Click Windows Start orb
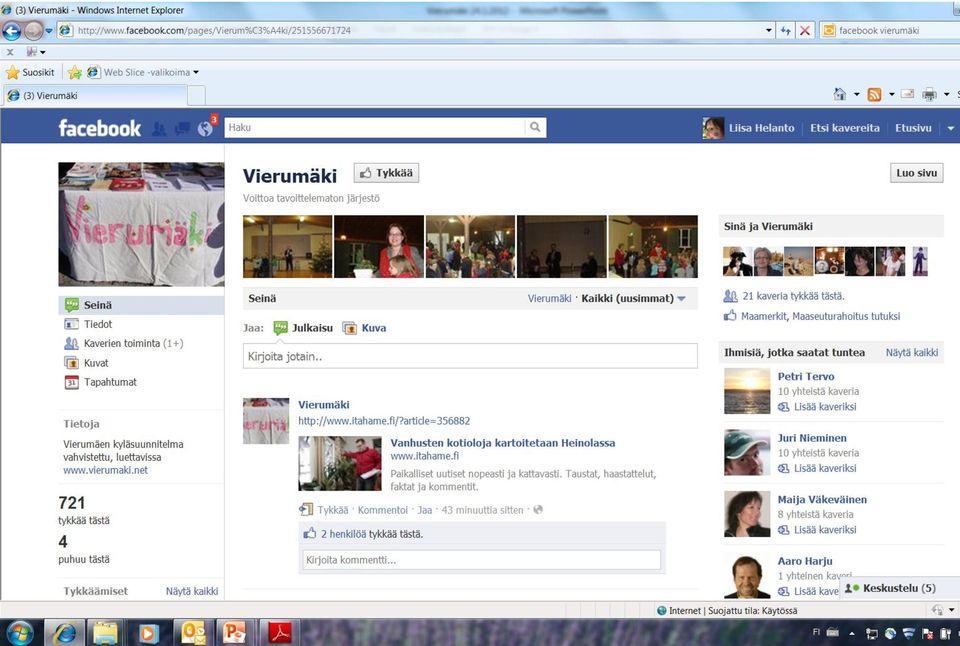The image size is (960, 646). tap(20, 633)
